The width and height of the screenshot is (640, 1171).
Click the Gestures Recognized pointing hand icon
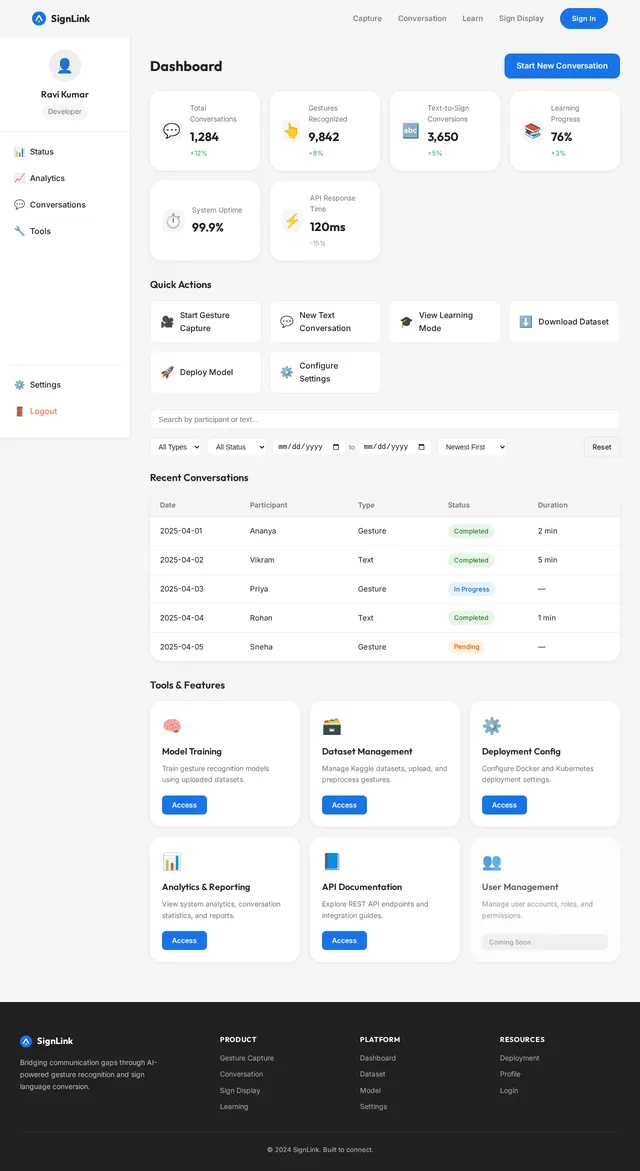tap(291, 131)
